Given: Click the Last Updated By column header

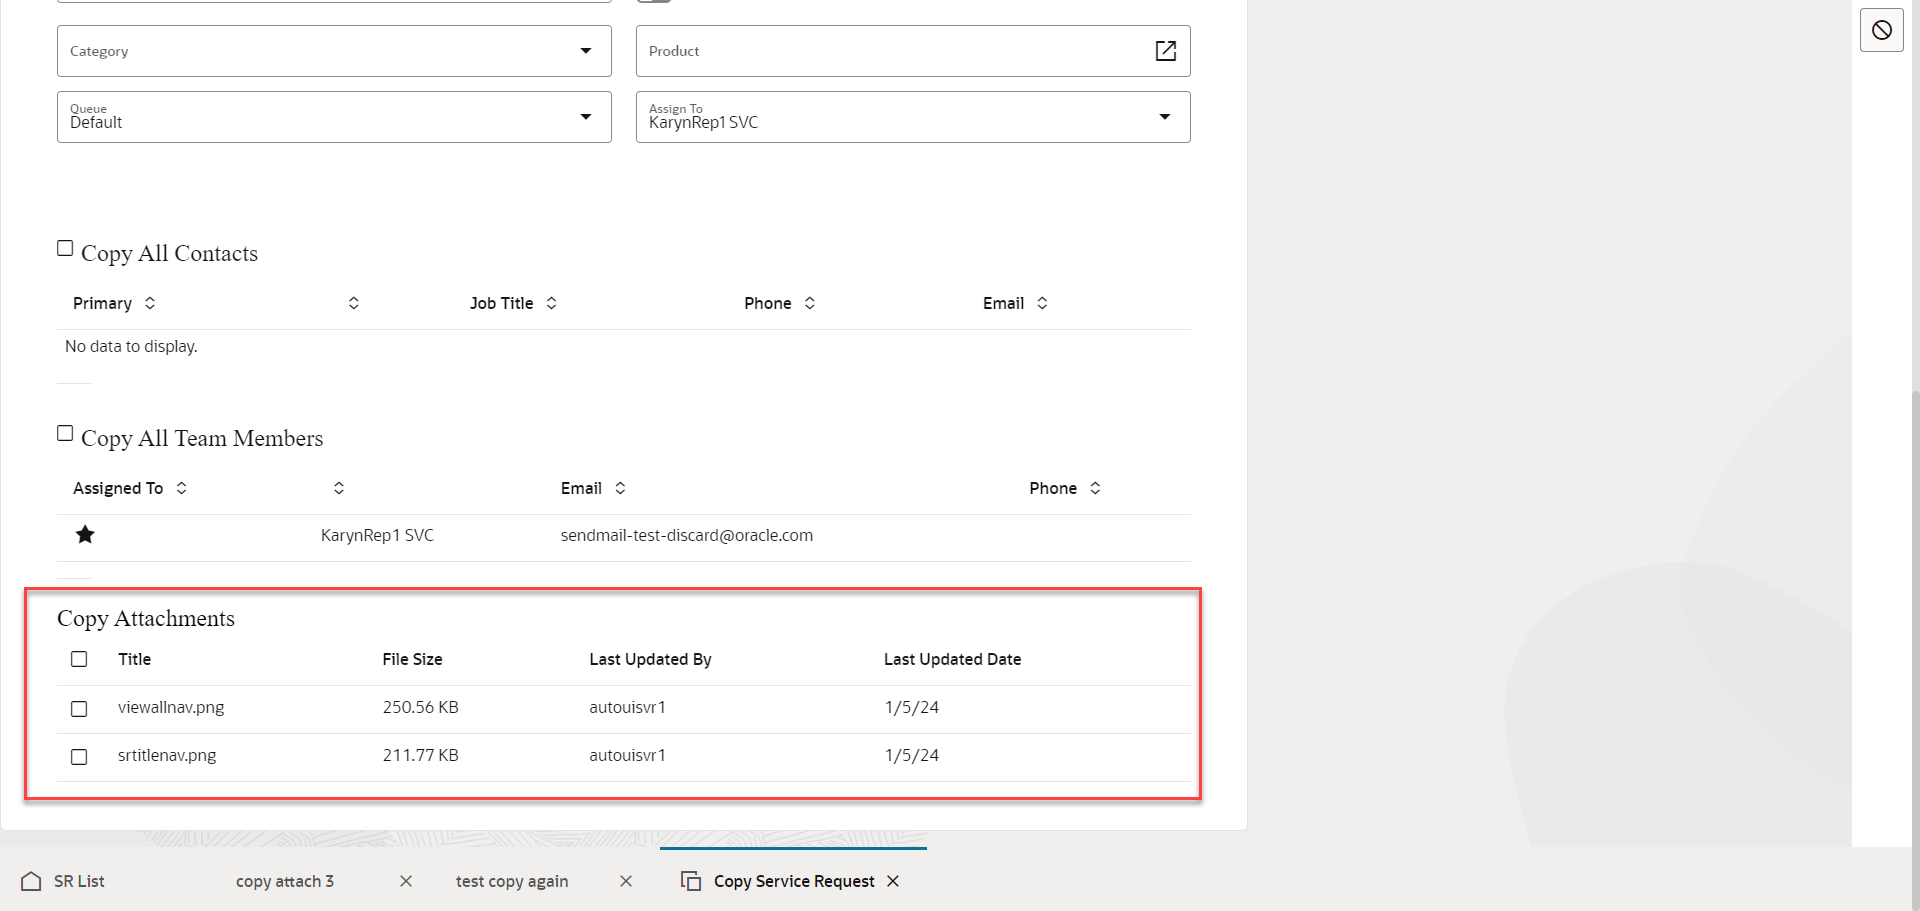Looking at the screenshot, I should coord(650,659).
